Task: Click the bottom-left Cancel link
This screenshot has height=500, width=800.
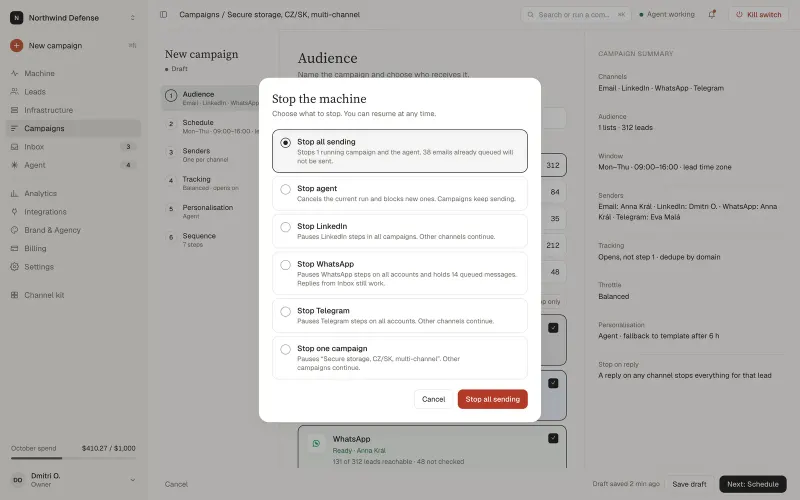Action: tap(176, 484)
